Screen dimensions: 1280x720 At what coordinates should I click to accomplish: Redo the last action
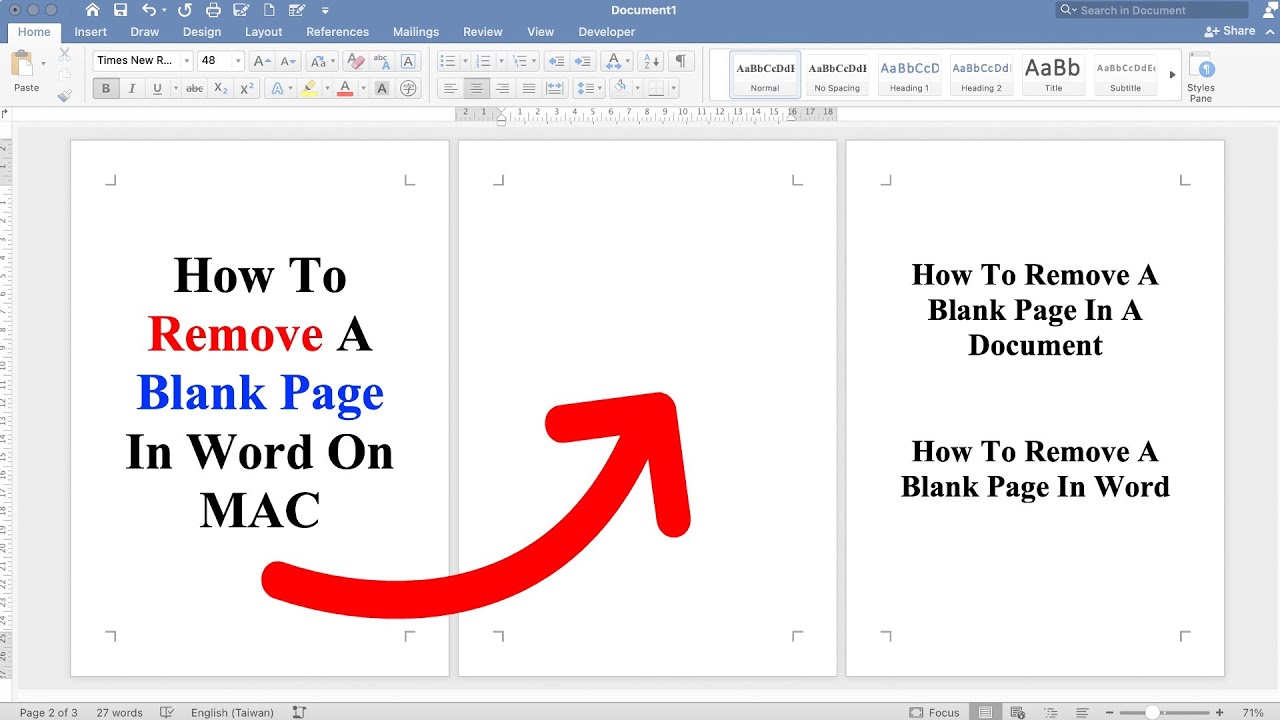click(x=184, y=10)
